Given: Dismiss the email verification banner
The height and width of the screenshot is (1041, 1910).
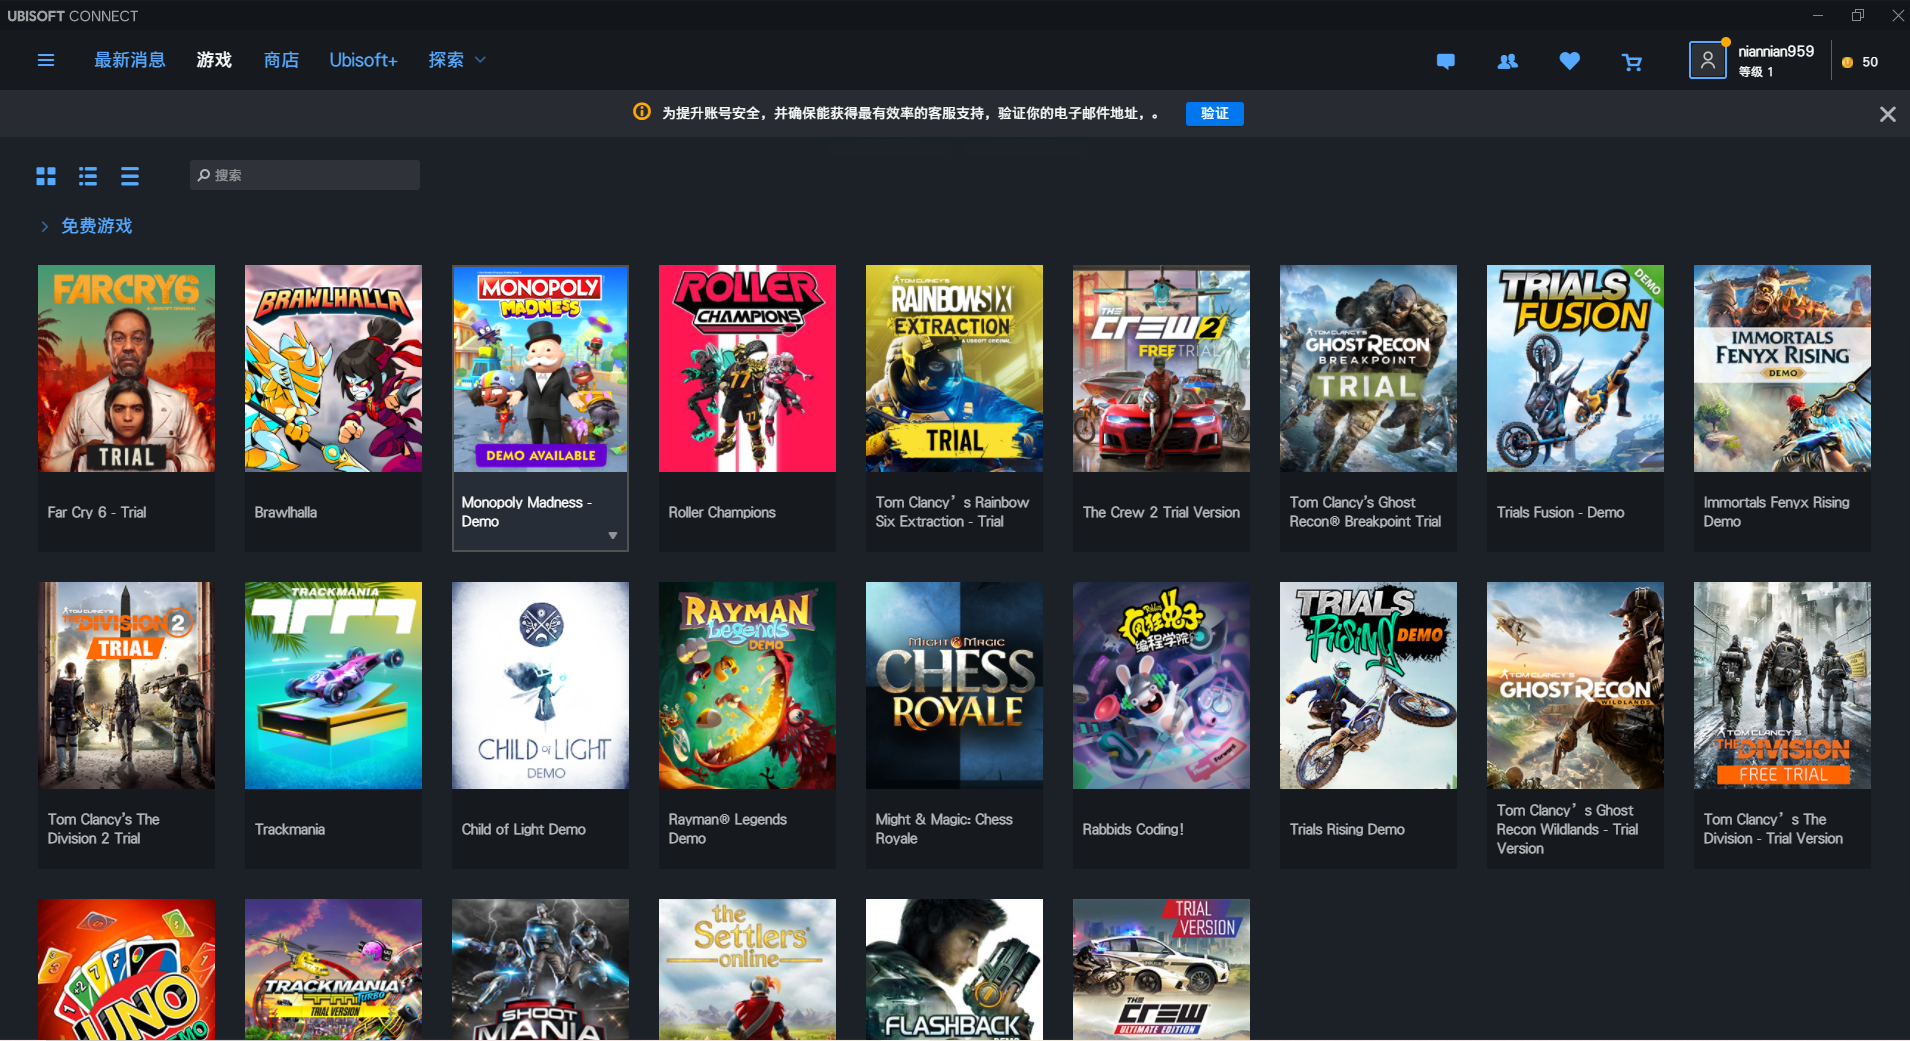Looking at the screenshot, I should (1887, 114).
